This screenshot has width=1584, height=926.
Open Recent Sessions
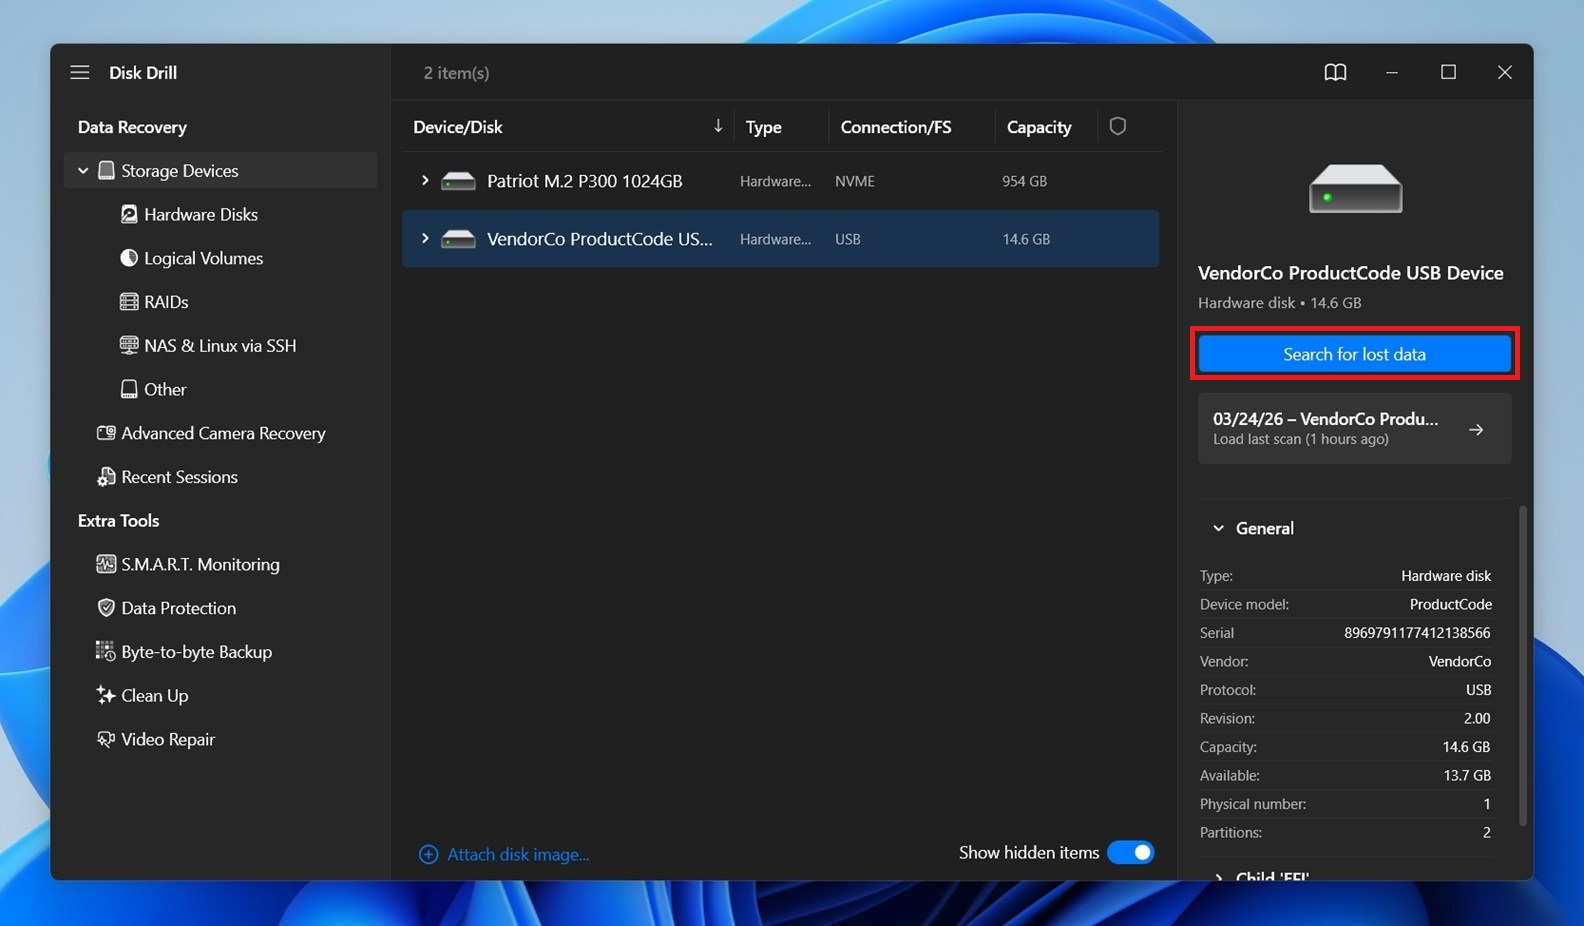point(179,477)
